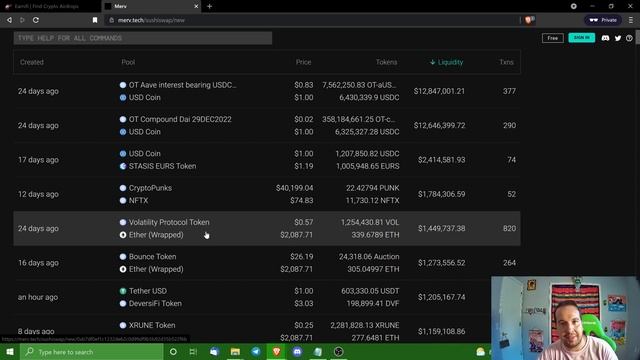
Task: Click the Windows taskbar search box
Action: click(91, 352)
